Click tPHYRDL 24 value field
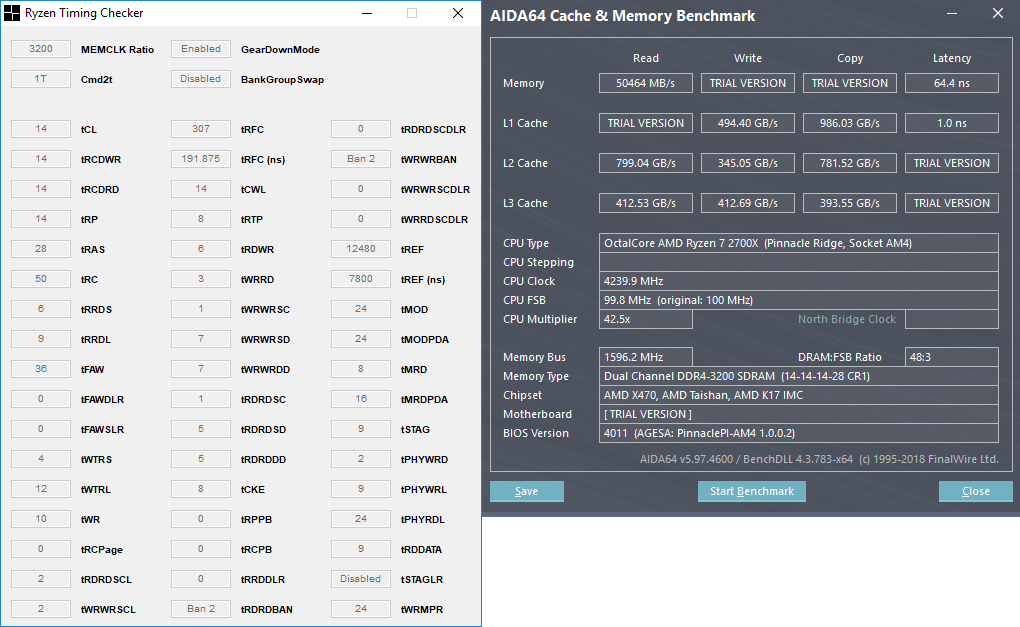 coord(361,518)
